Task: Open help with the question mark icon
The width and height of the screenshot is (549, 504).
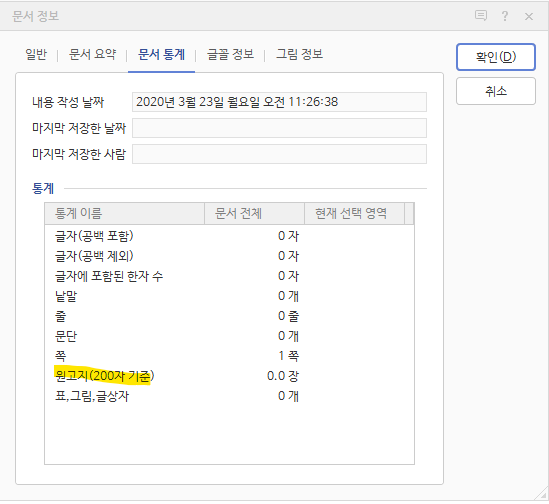Action: [505, 16]
